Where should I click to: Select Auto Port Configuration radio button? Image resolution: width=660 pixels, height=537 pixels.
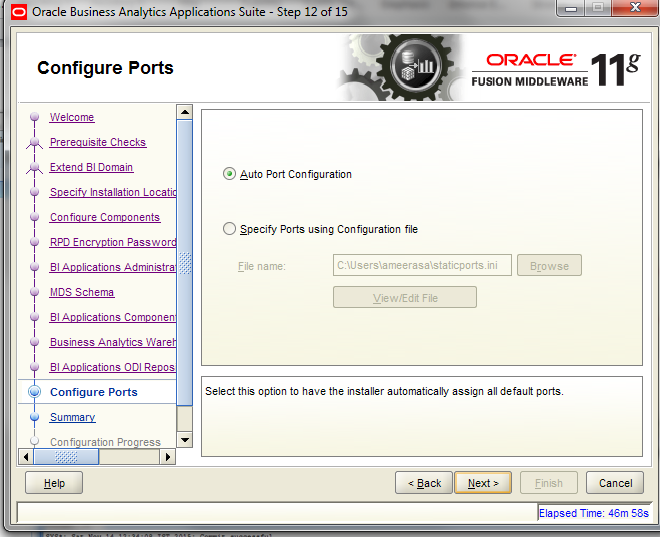229,174
